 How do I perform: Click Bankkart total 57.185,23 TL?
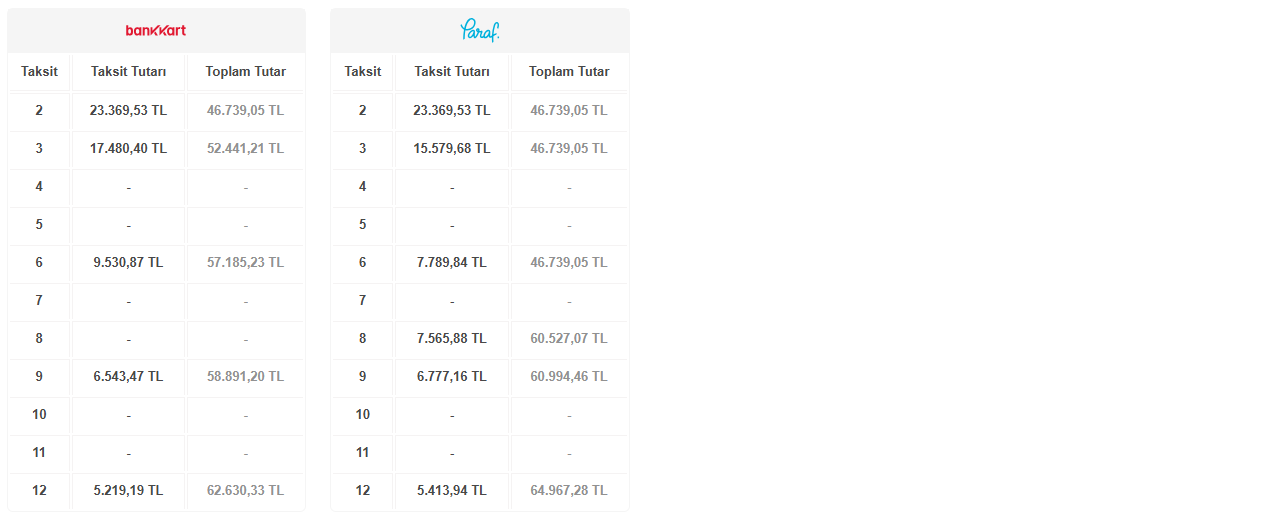[245, 262]
